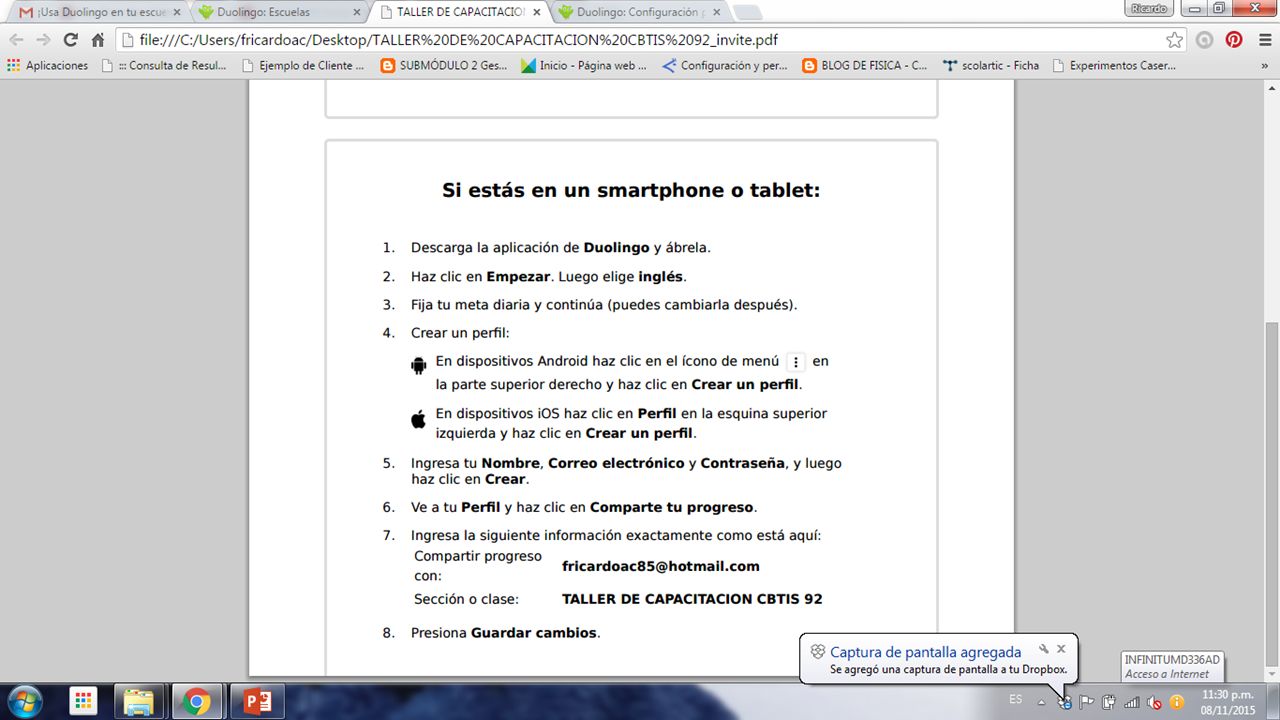Go to the Chrome home page
The width and height of the screenshot is (1280, 720).
pos(97,40)
